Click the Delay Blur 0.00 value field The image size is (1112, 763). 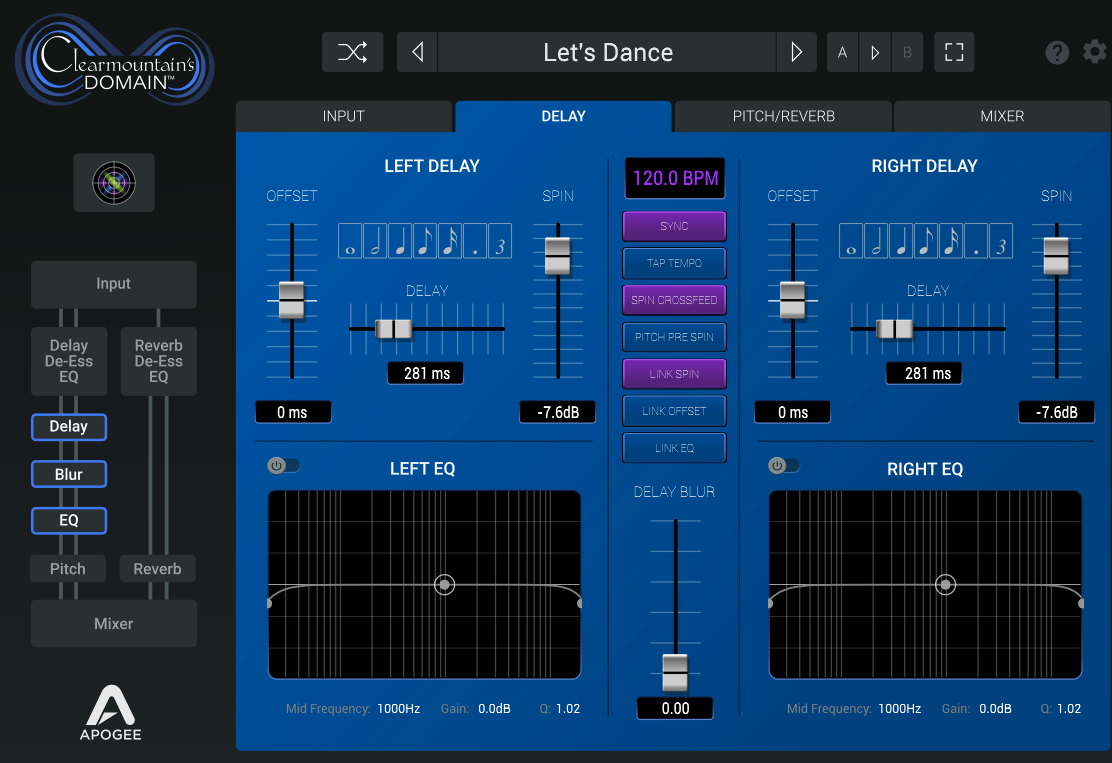click(675, 708)
